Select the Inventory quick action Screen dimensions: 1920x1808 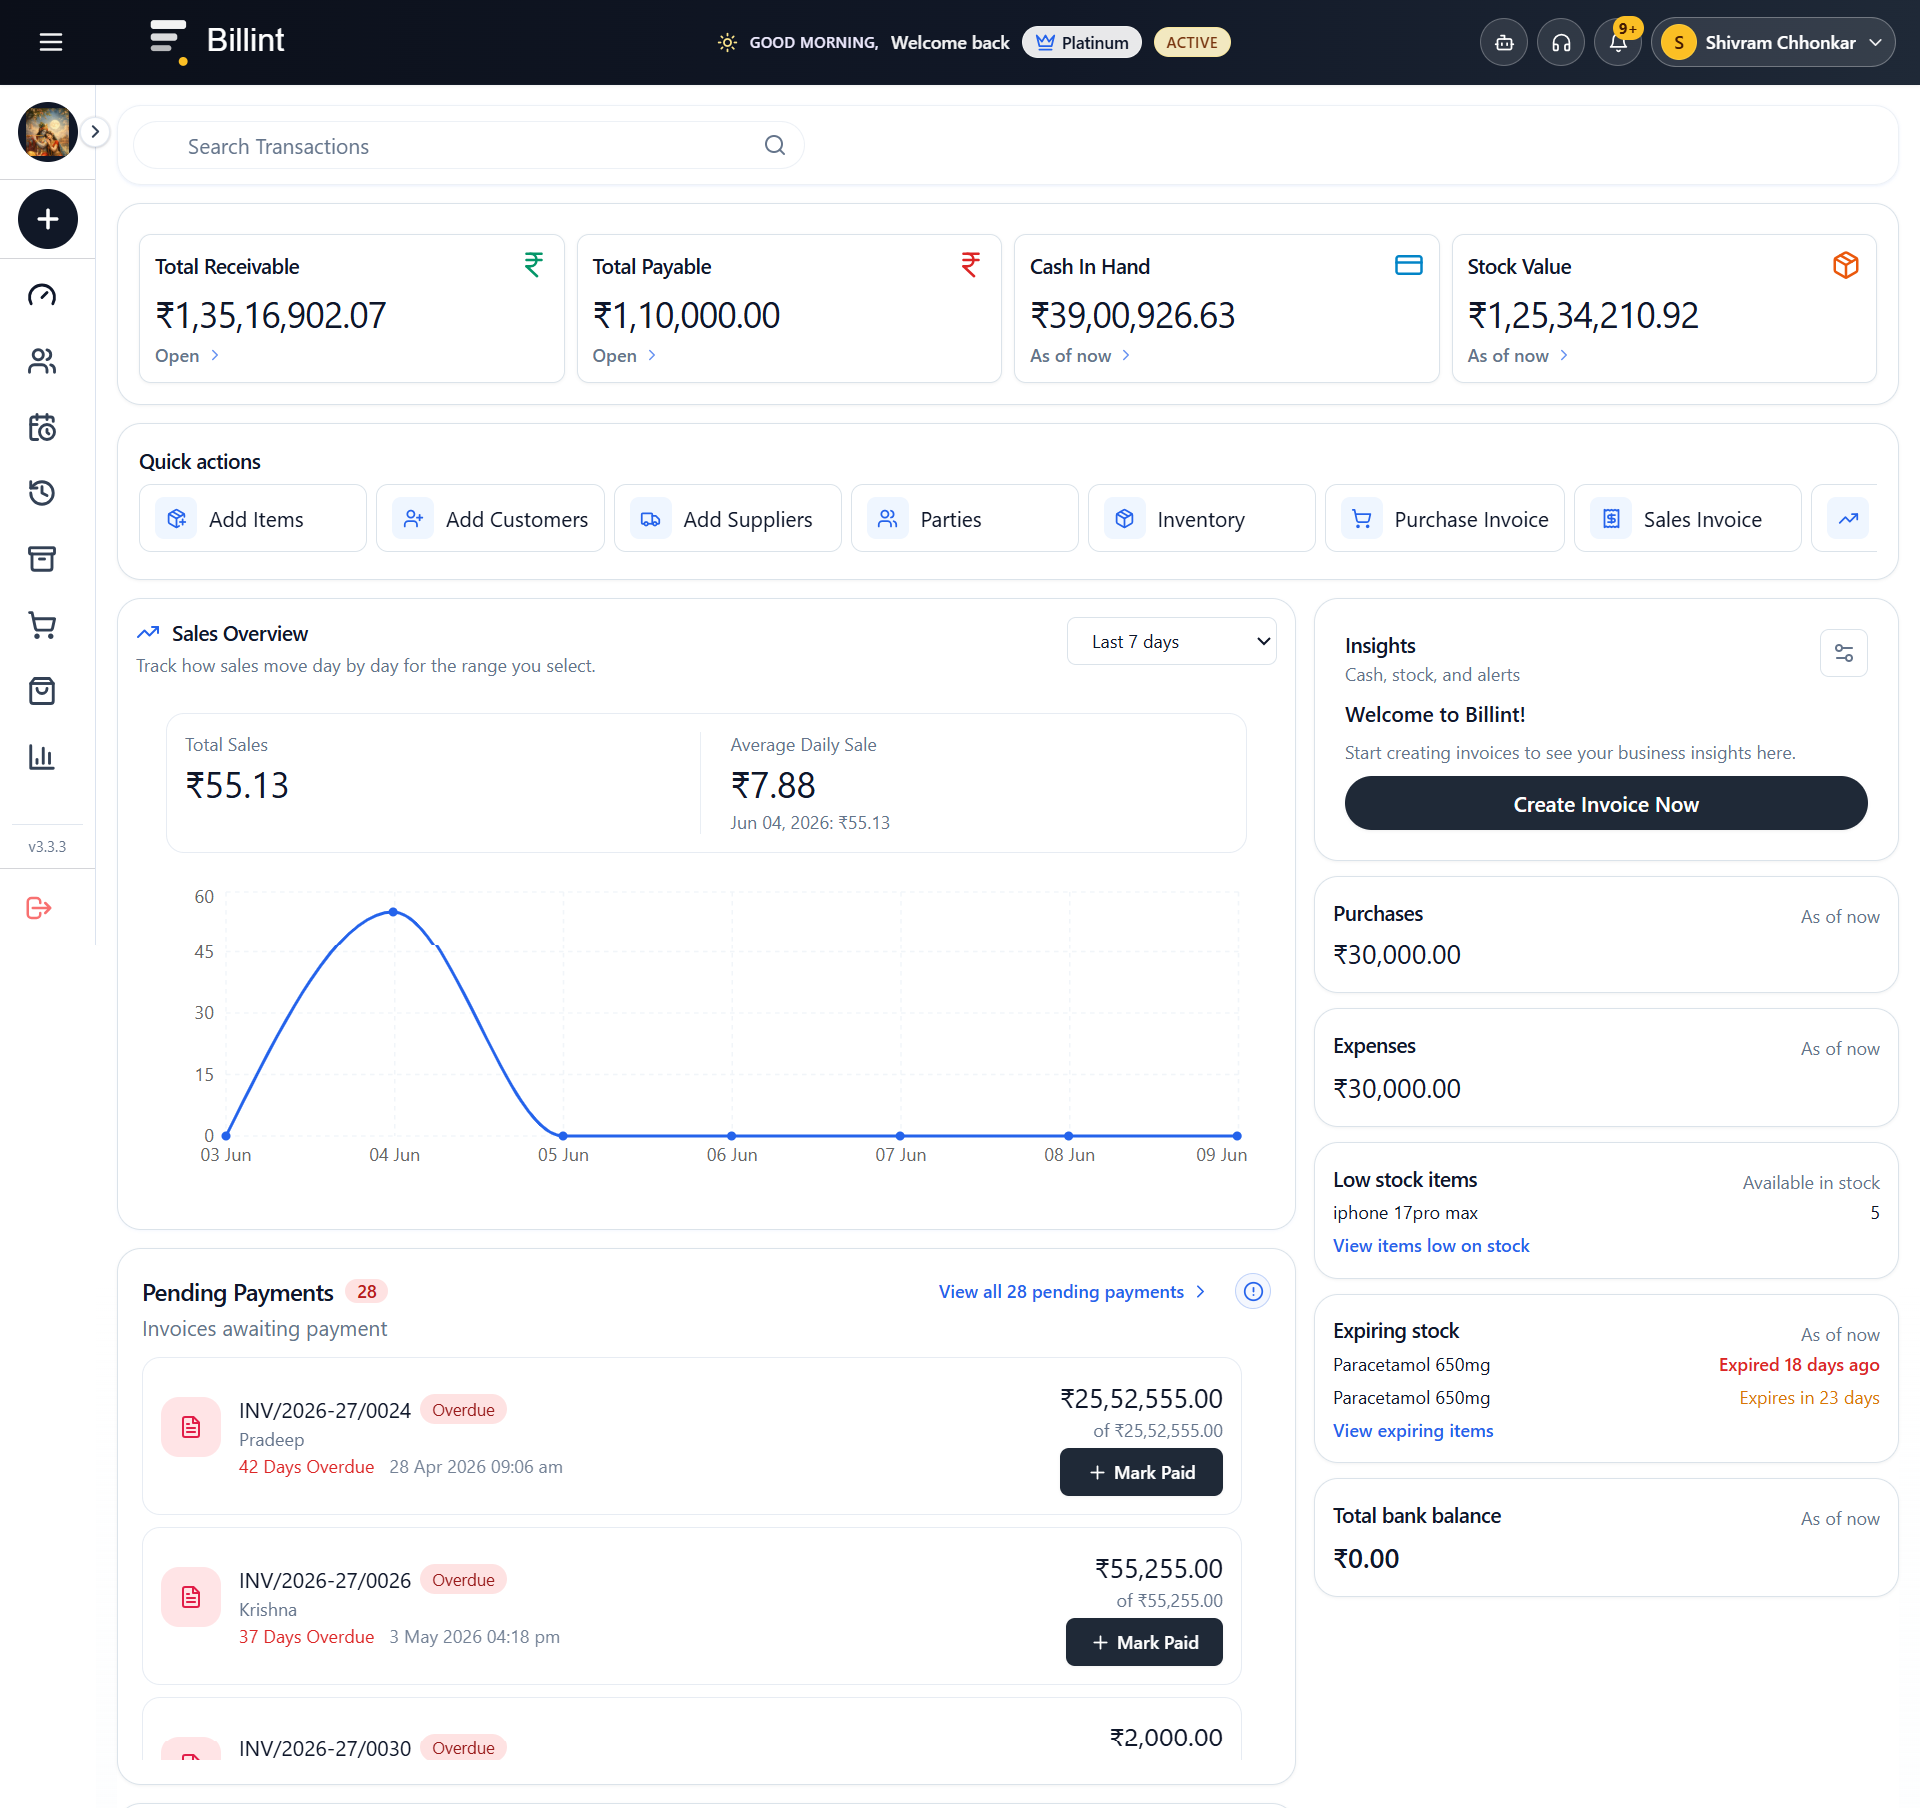click(1202, 519)
